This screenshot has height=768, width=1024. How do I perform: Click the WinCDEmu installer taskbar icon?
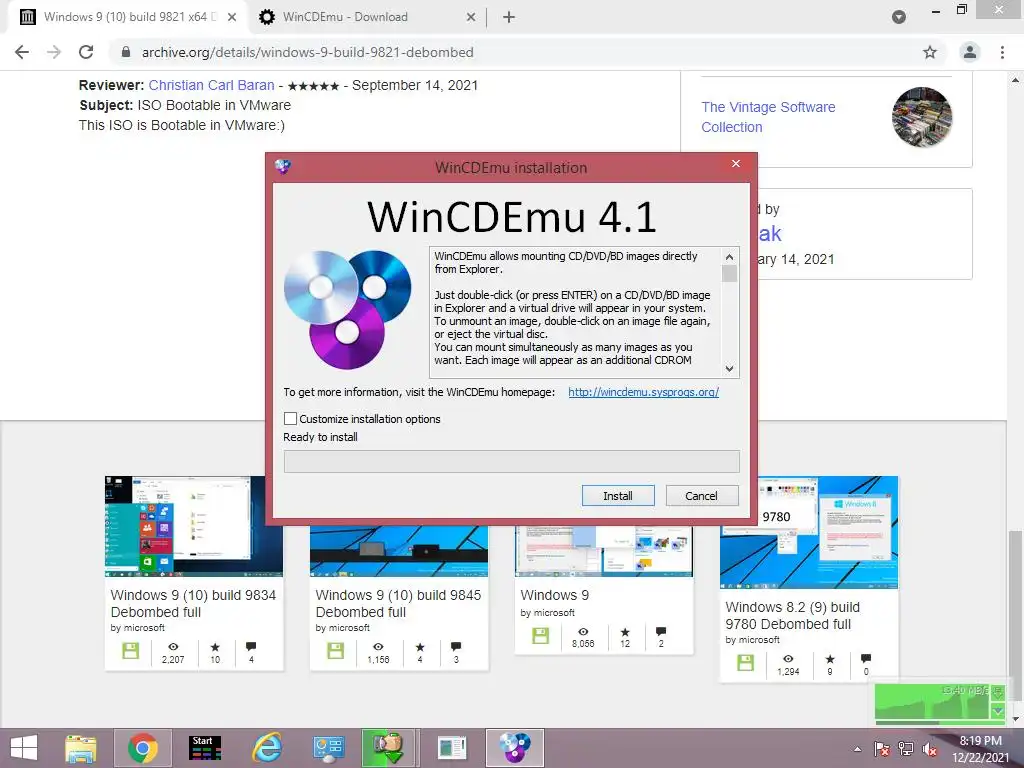pos(515,748)
